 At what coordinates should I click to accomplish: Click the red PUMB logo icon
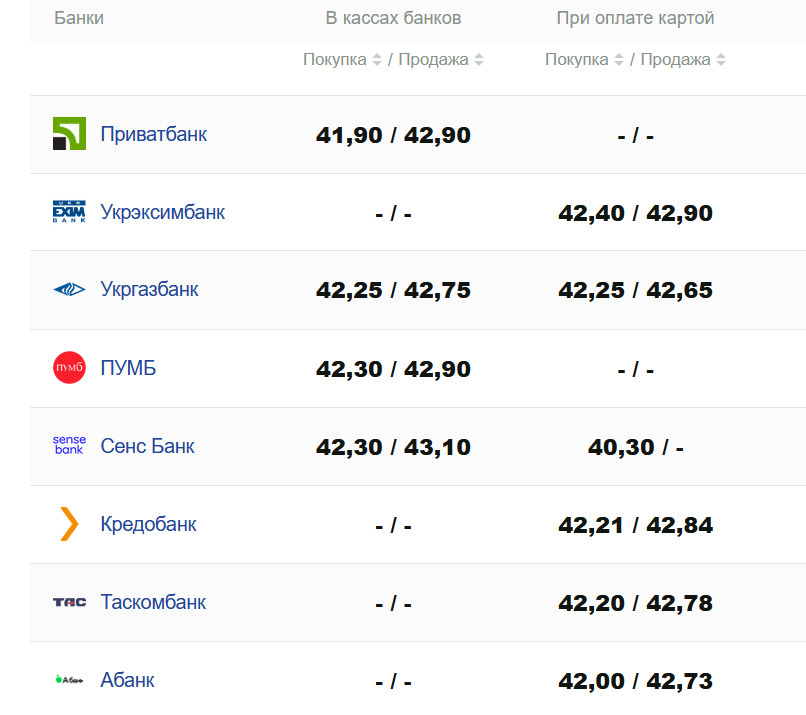pyautogui.click(x=69, y=368)
